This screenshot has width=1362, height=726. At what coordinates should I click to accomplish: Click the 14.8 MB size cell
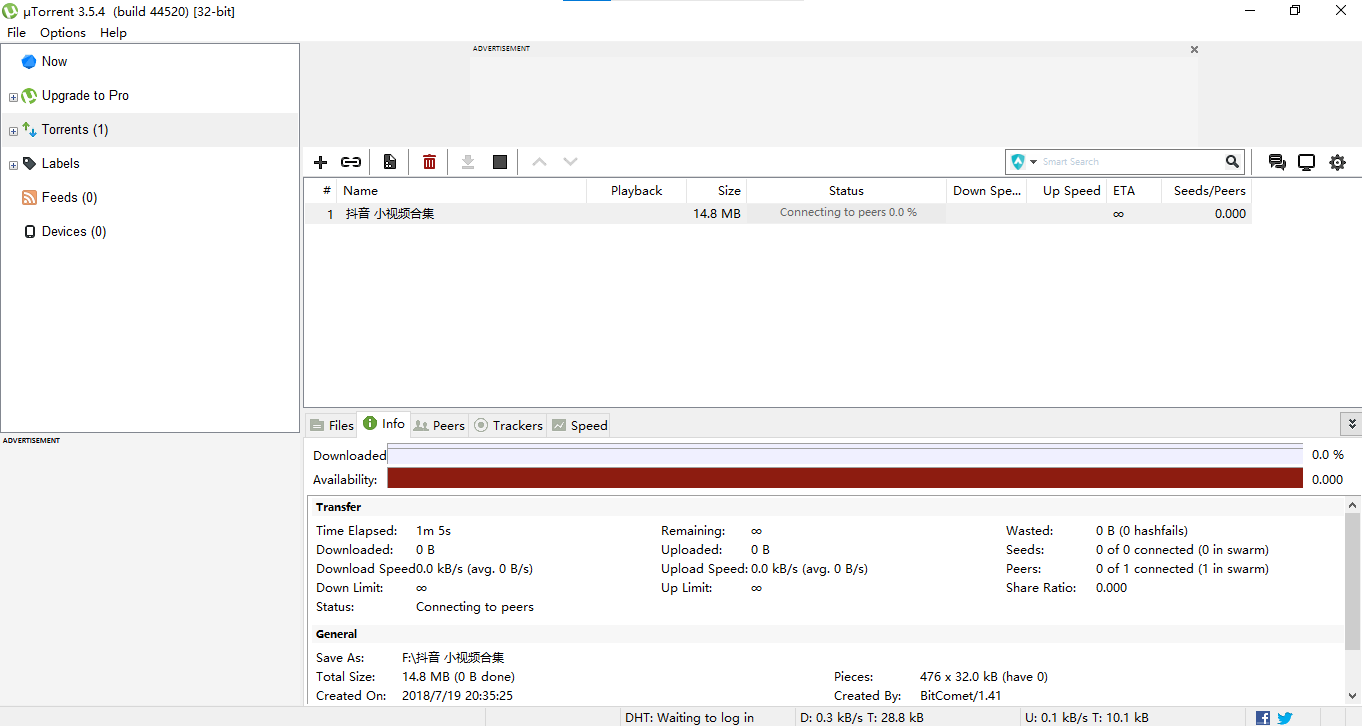[x=717, y=213]
